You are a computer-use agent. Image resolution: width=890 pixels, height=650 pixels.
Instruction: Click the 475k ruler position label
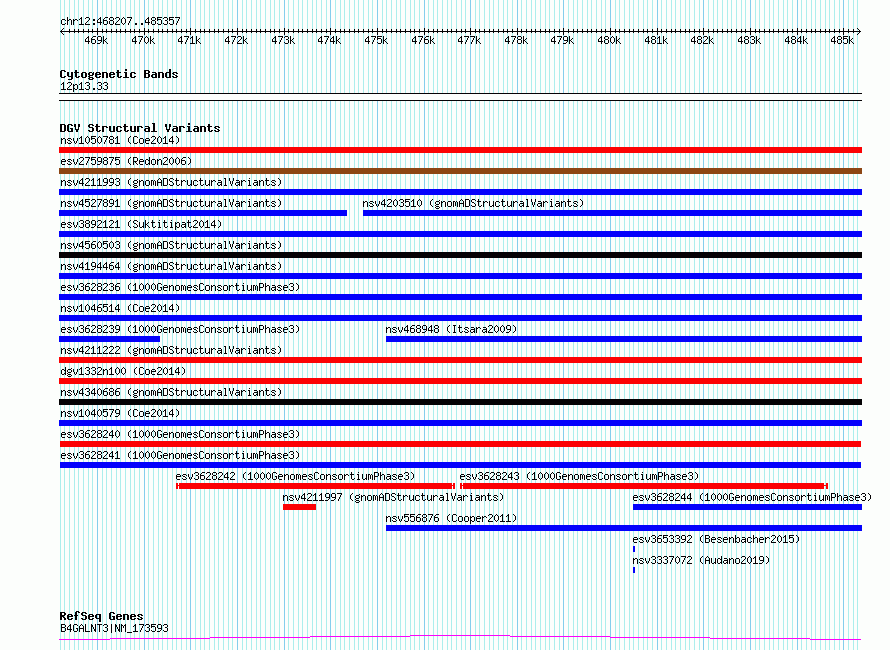tap(376, 40)
